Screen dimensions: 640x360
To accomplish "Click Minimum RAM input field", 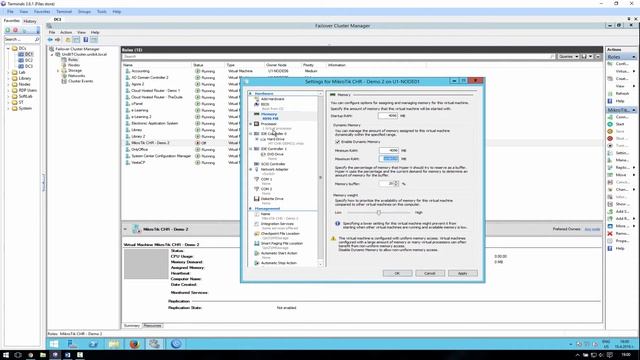I will point(389,150).
